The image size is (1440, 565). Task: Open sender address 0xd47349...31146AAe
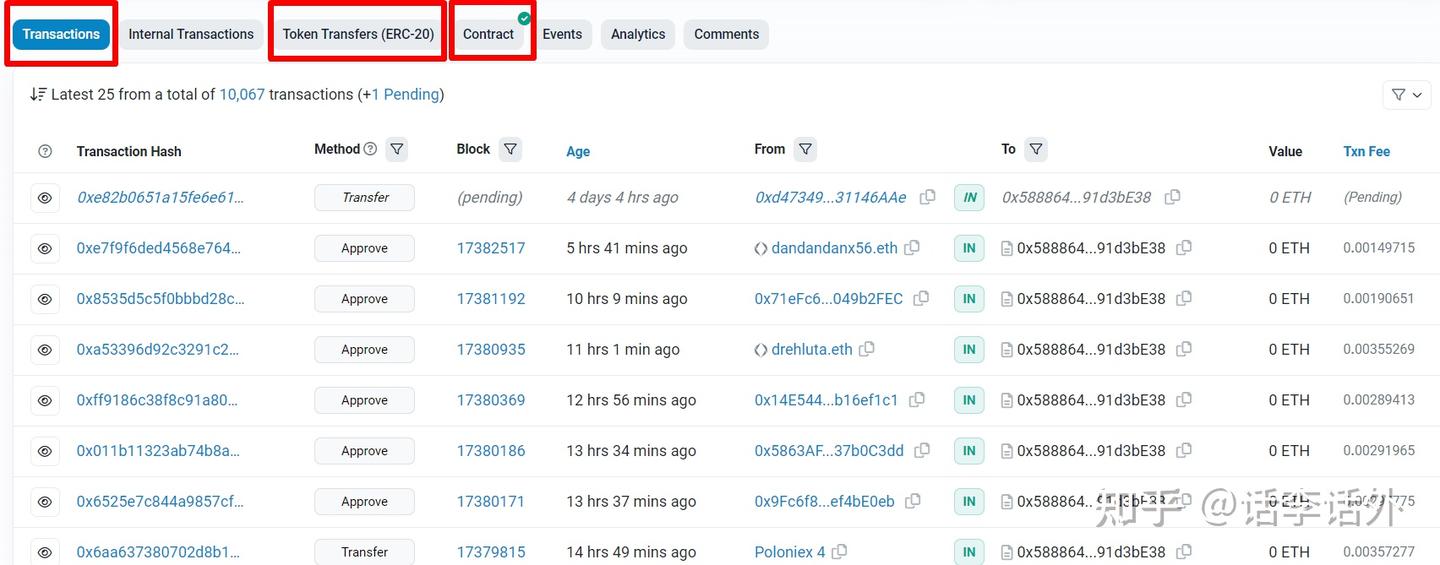click(x=830, y=198)
